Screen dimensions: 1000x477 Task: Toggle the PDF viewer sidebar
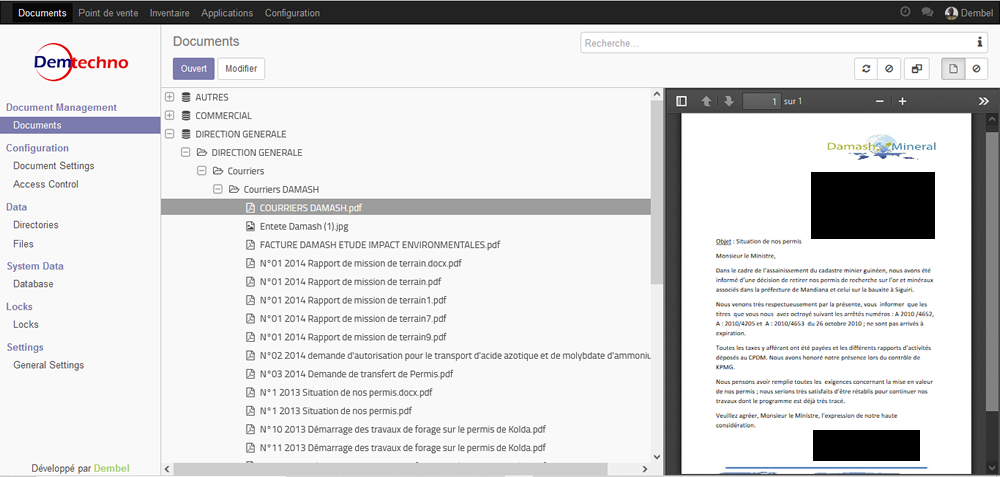pyautogui.click(x=682, y=101)
